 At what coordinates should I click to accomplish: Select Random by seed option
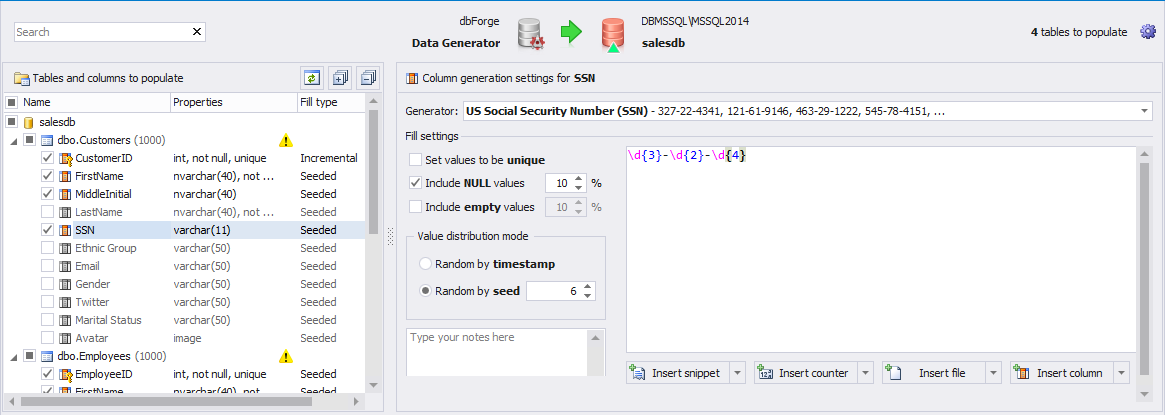pos(426,291)
